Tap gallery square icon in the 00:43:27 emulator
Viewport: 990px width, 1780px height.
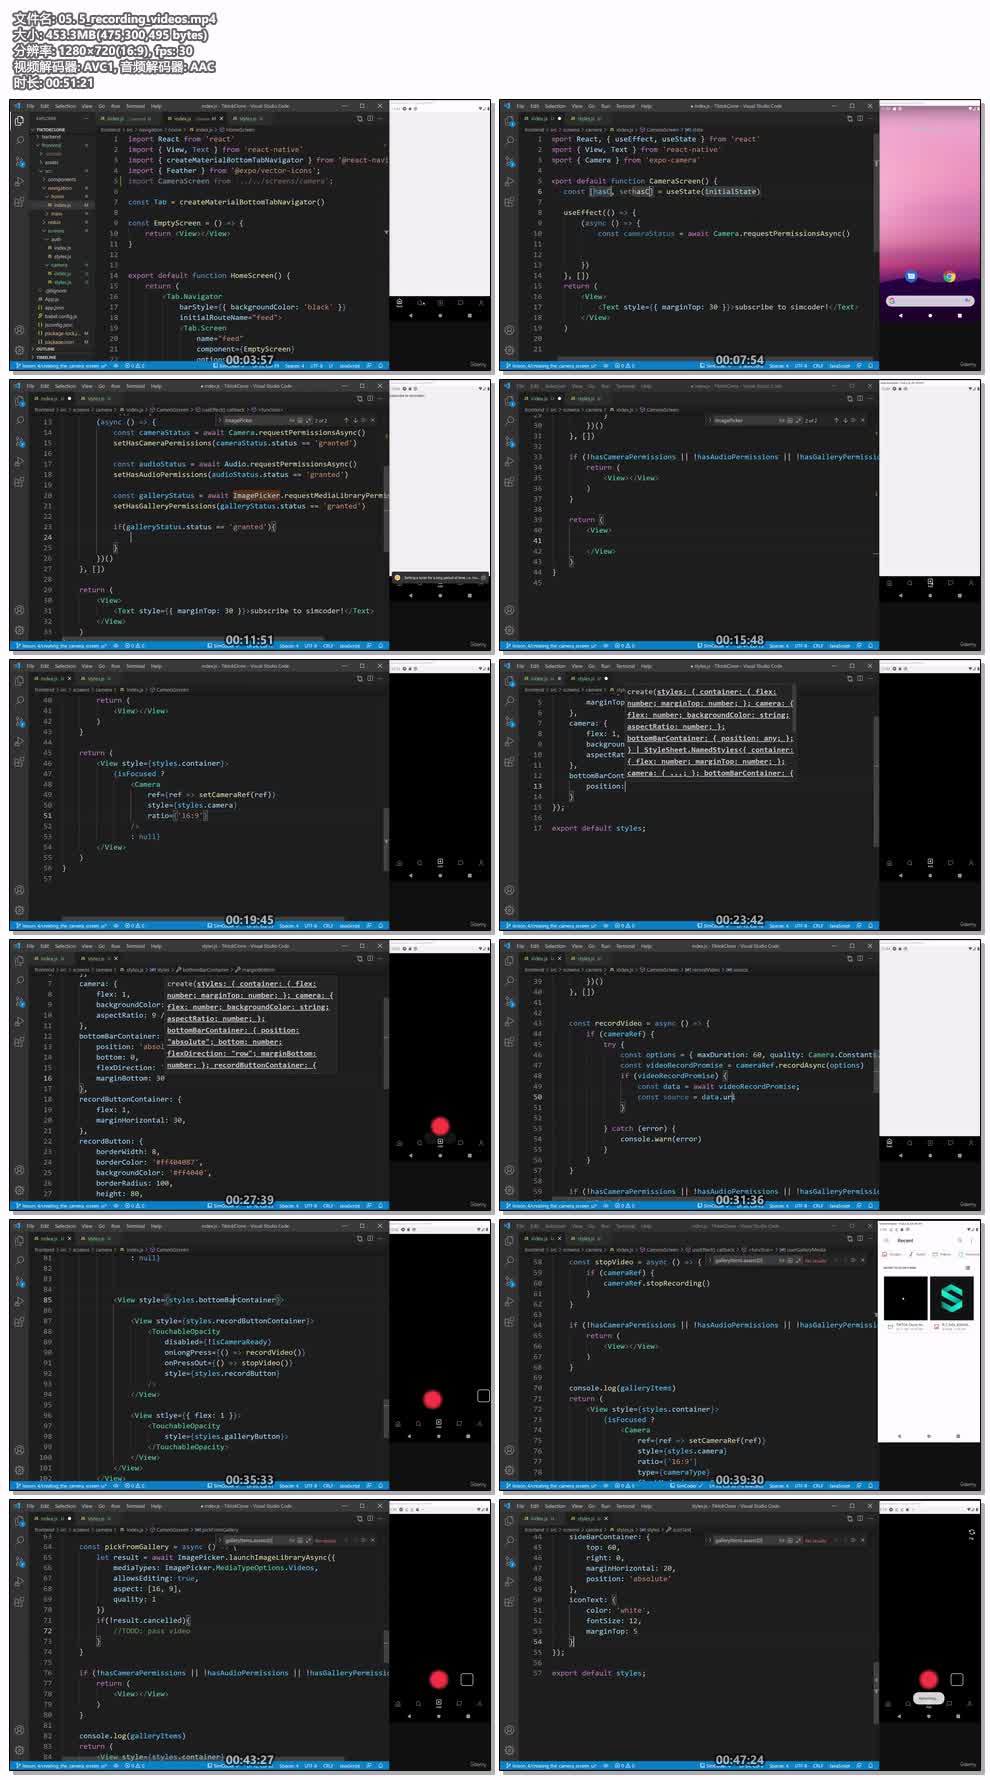467,1680
